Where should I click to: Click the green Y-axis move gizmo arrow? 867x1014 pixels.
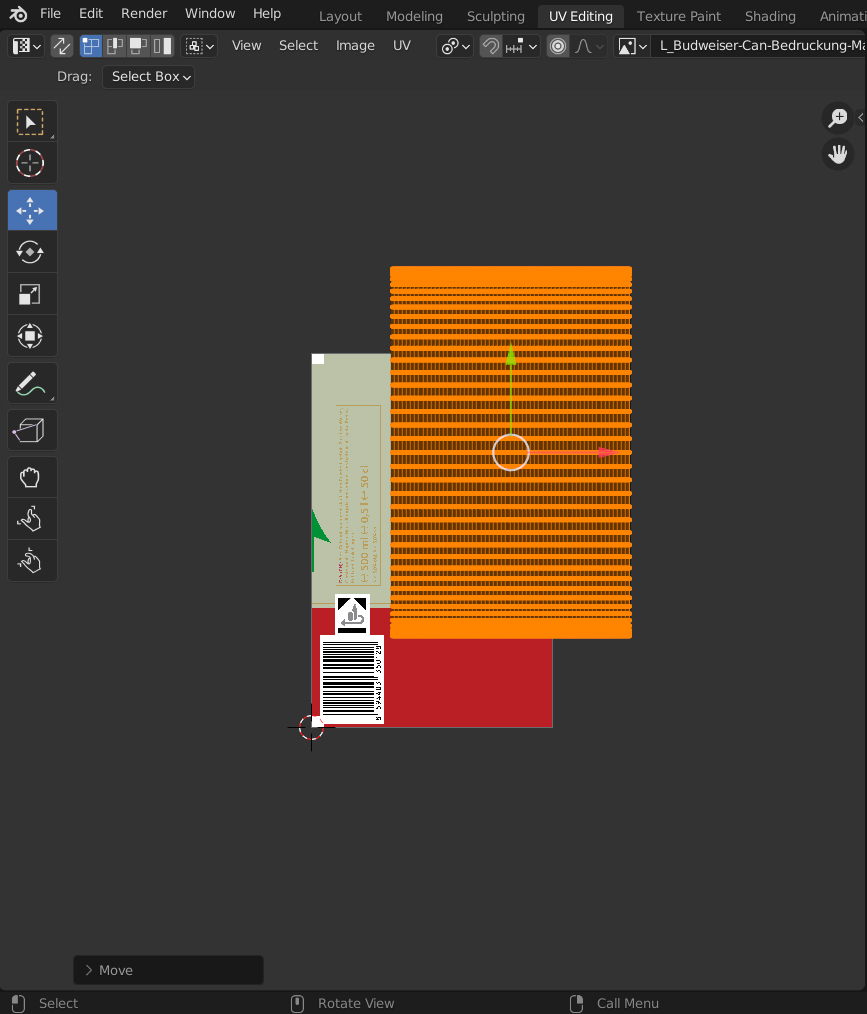pos(511,356)
